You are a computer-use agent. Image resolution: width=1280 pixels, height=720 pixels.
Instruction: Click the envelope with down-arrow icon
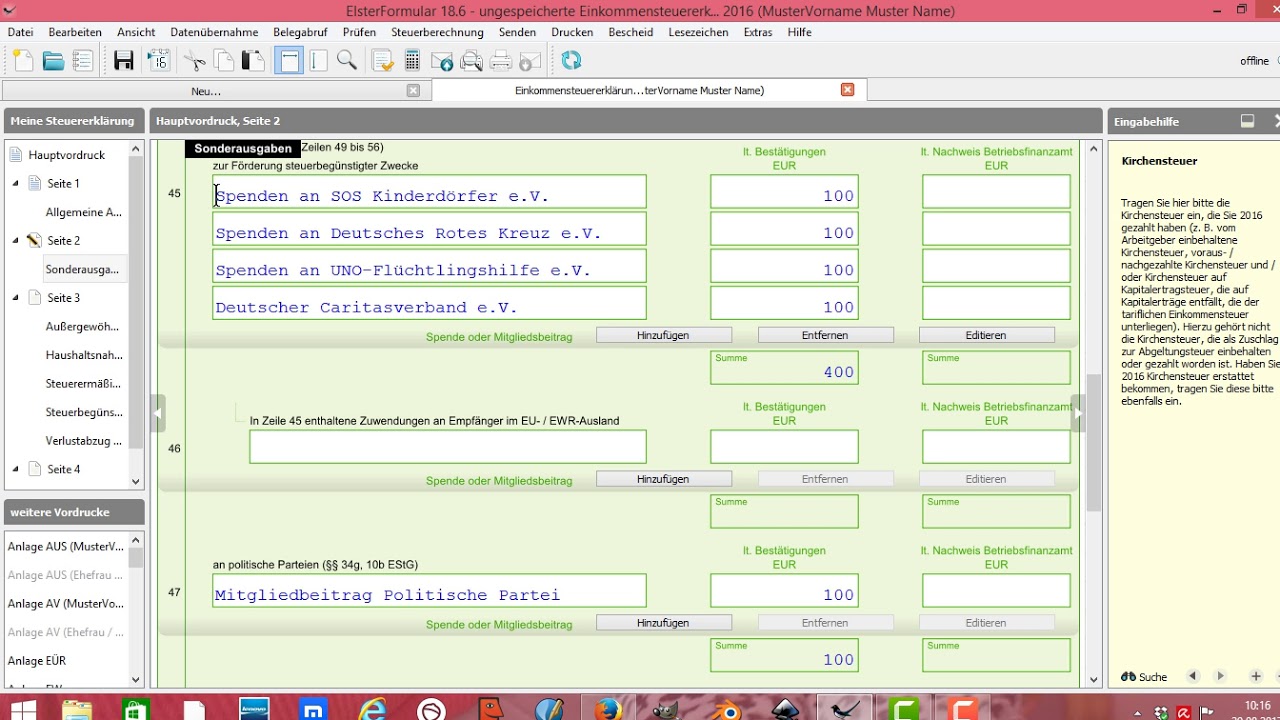pyautogui.click(x=530, y=61)
